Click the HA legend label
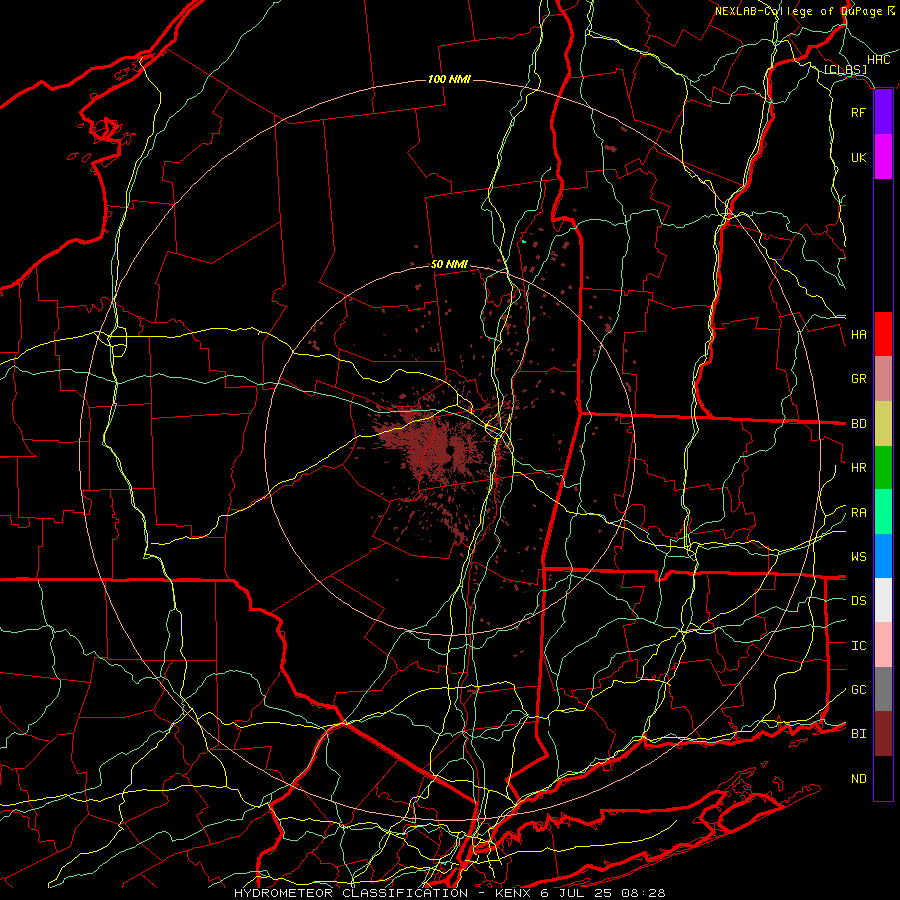The height and width of the screenshot is (900, 900). click(x=858, y=335)
